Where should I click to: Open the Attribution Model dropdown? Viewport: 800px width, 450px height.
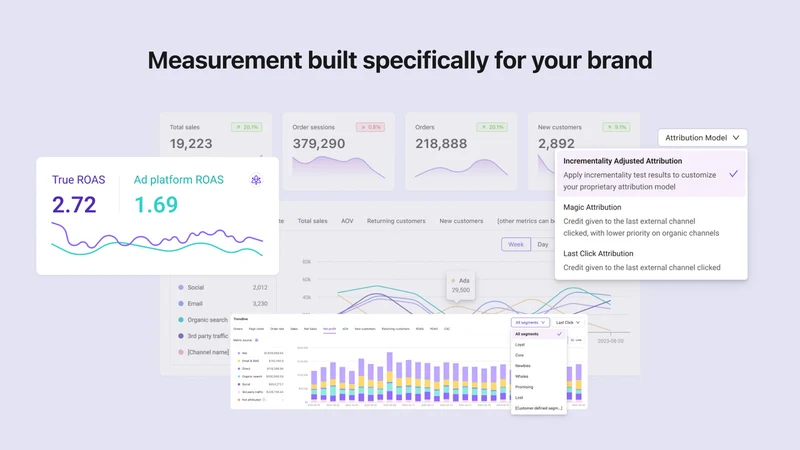702,138
